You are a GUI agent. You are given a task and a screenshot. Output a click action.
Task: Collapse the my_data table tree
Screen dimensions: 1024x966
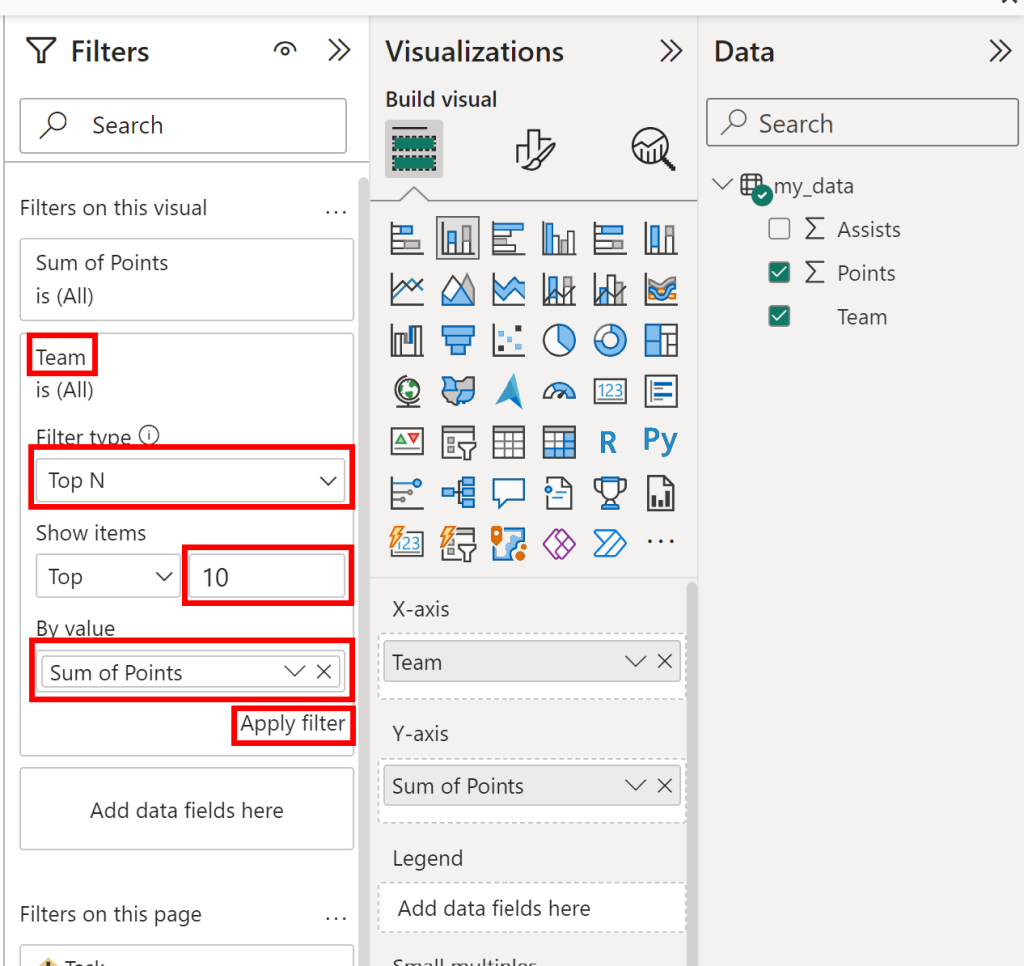click(x=721, y=185)
